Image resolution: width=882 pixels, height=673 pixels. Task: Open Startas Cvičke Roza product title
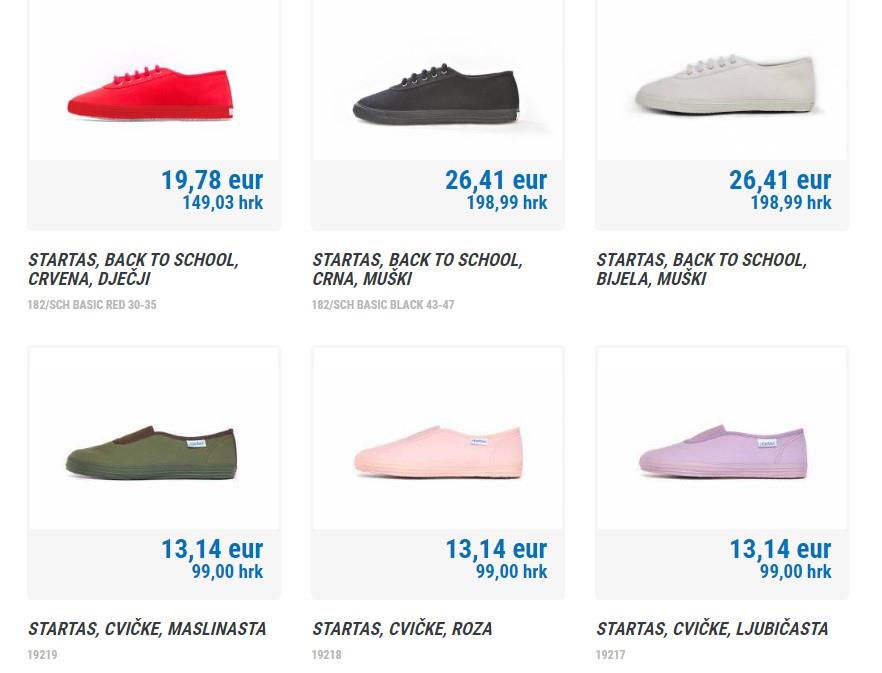(x=403, y=629)
